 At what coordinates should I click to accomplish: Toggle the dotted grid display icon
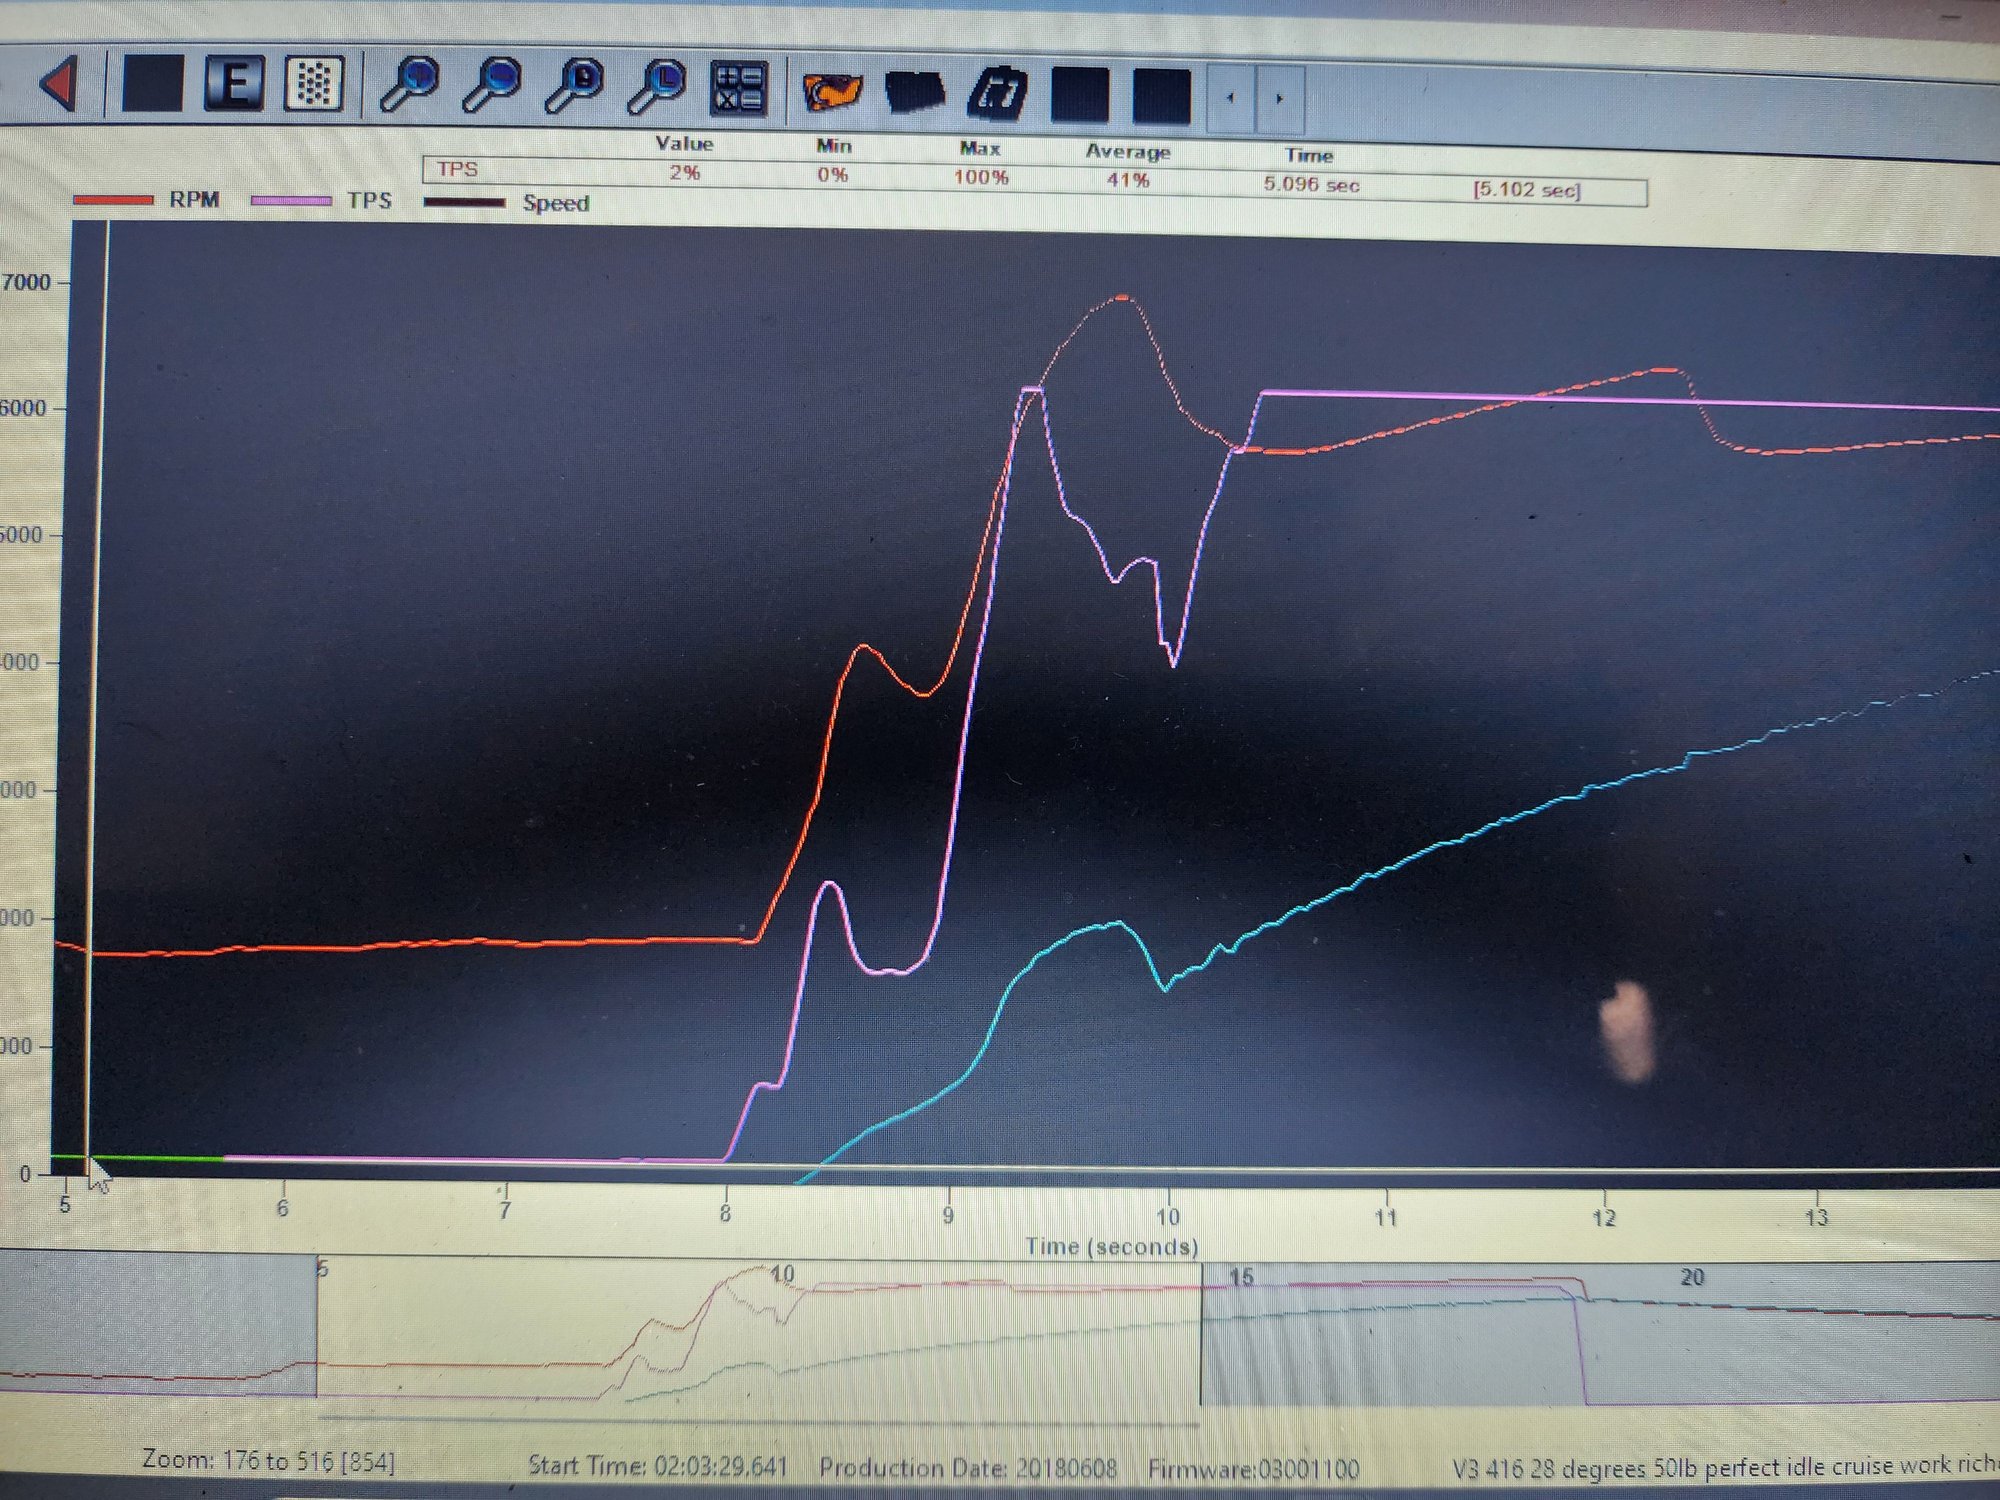click(314, 84)
